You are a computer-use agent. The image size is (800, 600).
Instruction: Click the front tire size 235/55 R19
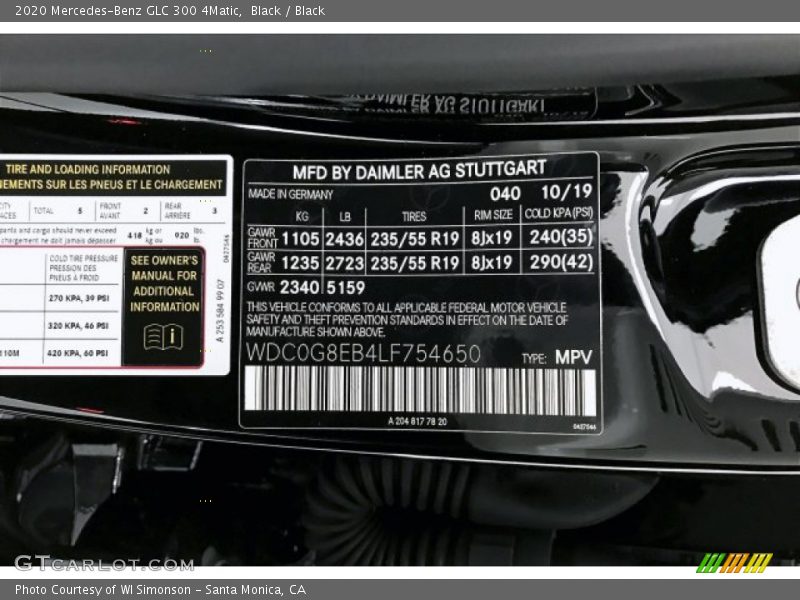pyautogui.click(x=414, y=238)
